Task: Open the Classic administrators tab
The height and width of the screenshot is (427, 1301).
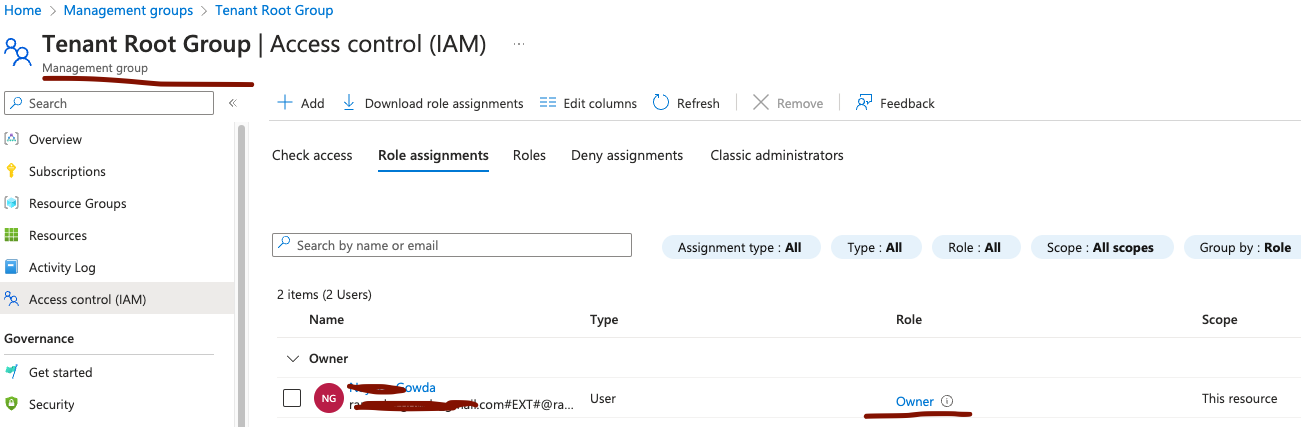Action: 777,155
